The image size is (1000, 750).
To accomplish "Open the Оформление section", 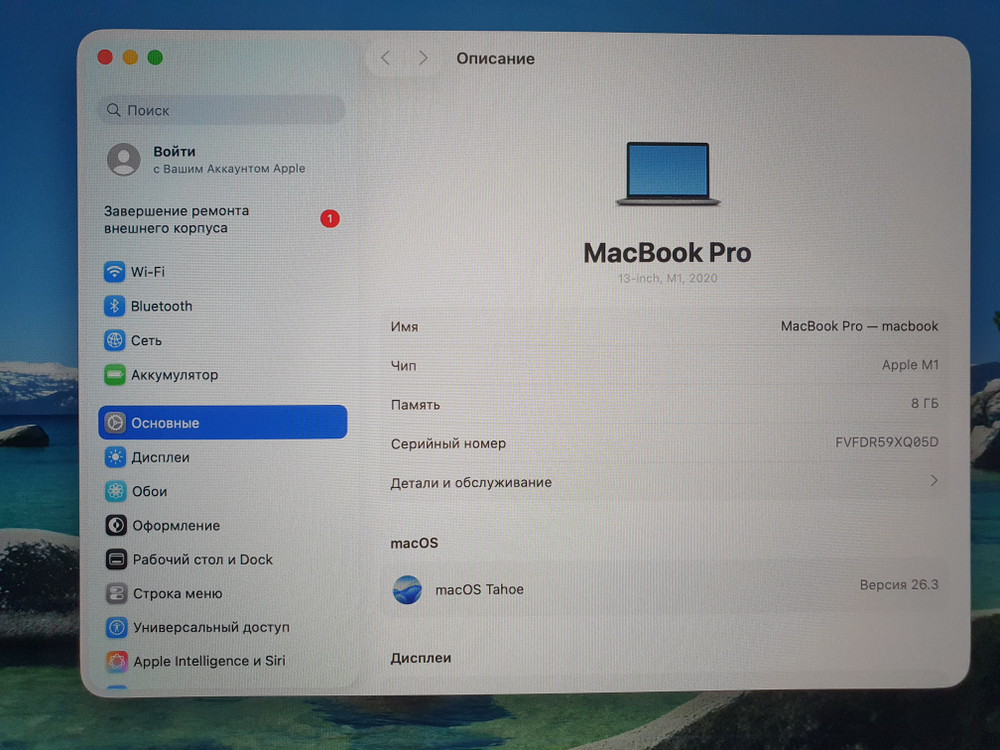I will [x=223, y=526].
